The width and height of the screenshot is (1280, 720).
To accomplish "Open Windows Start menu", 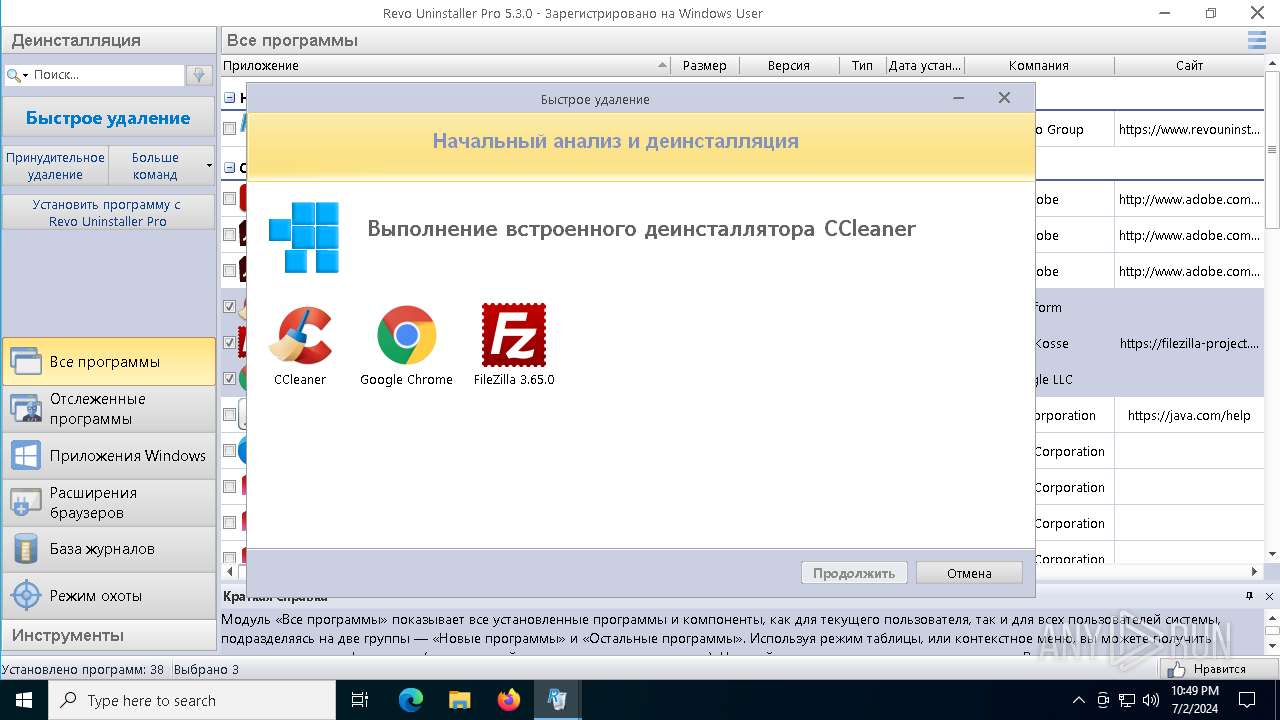I will coord(24,700).
